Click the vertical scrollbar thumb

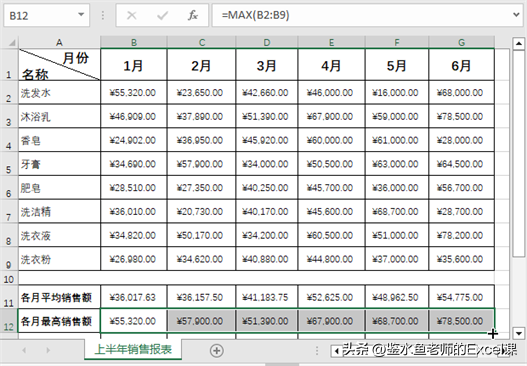coord(519,154)
